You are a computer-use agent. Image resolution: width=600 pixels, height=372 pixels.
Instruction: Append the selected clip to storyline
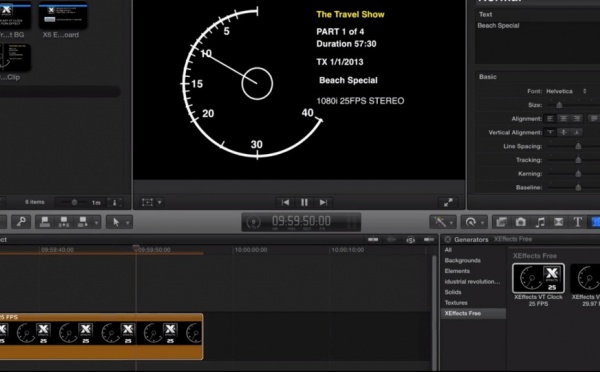(83, 222)
